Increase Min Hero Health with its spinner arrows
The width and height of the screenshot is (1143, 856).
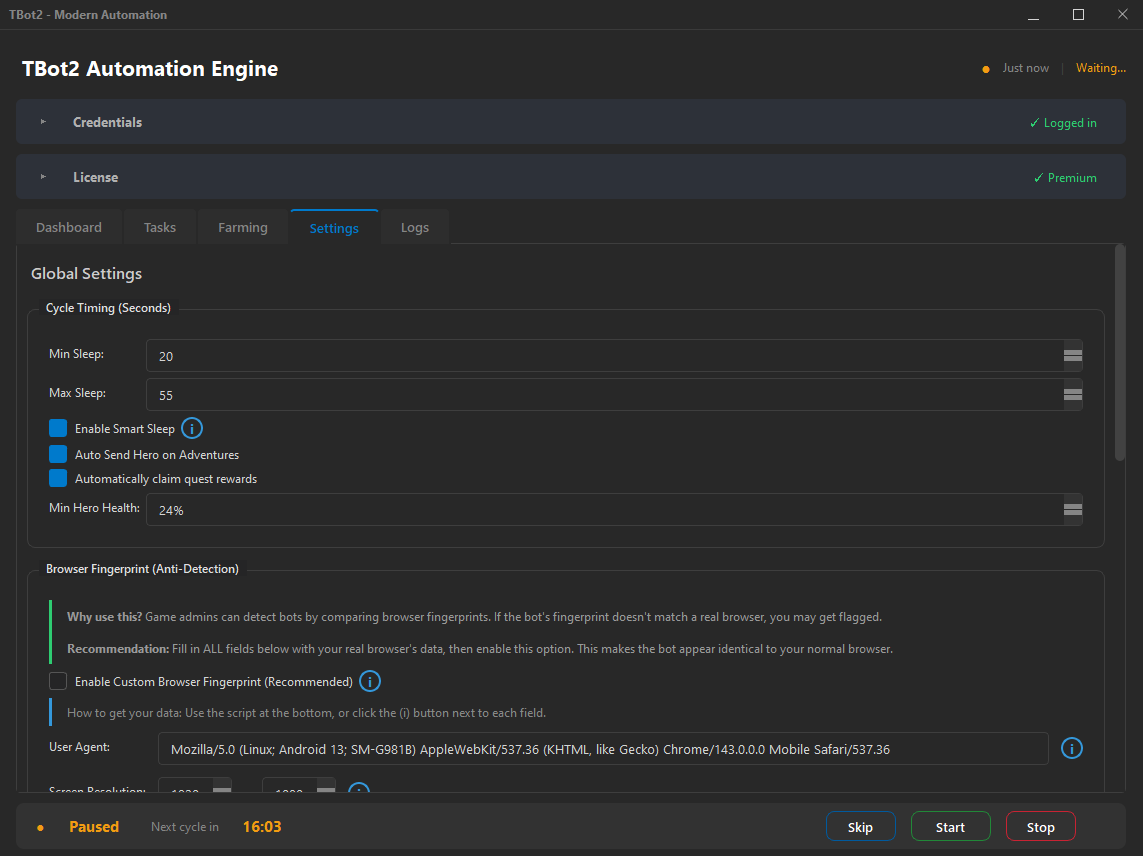(x=1071, y=506)
